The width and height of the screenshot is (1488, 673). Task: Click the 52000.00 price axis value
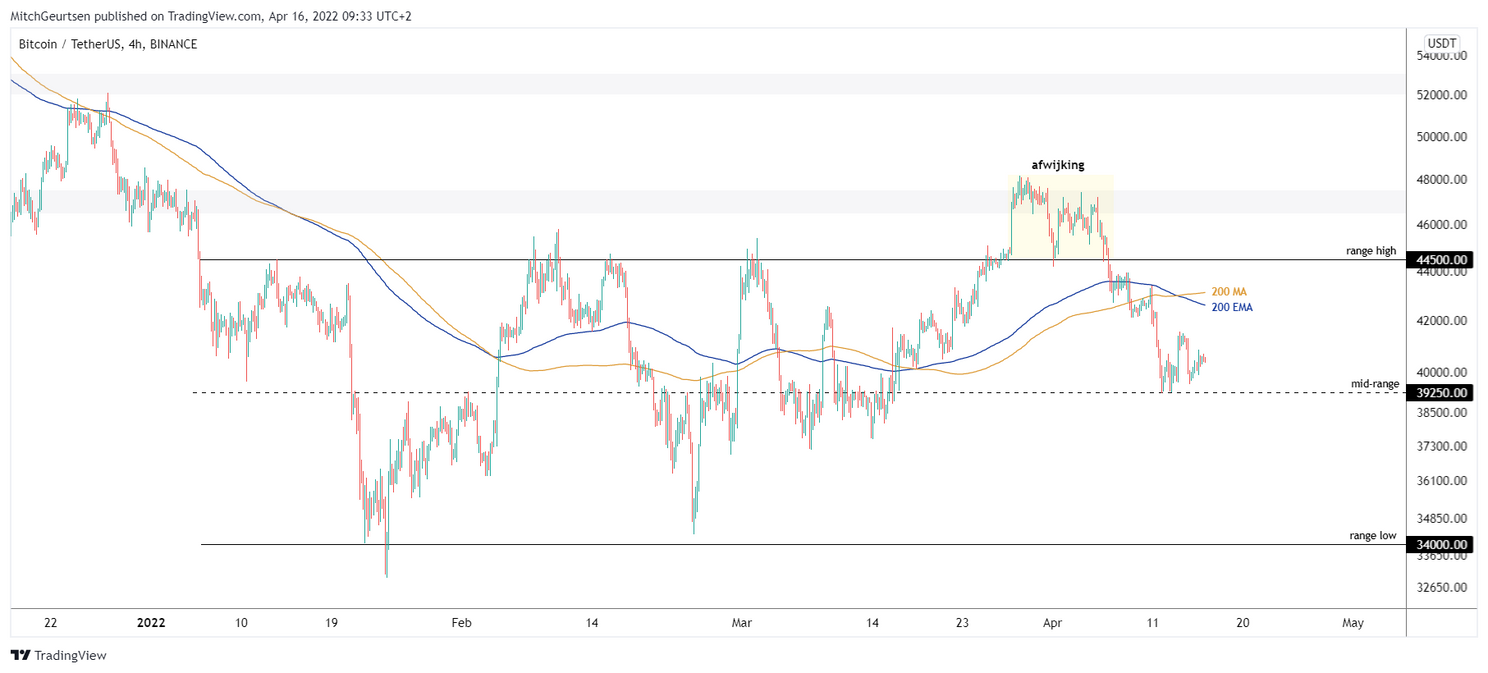(1444, 95)
